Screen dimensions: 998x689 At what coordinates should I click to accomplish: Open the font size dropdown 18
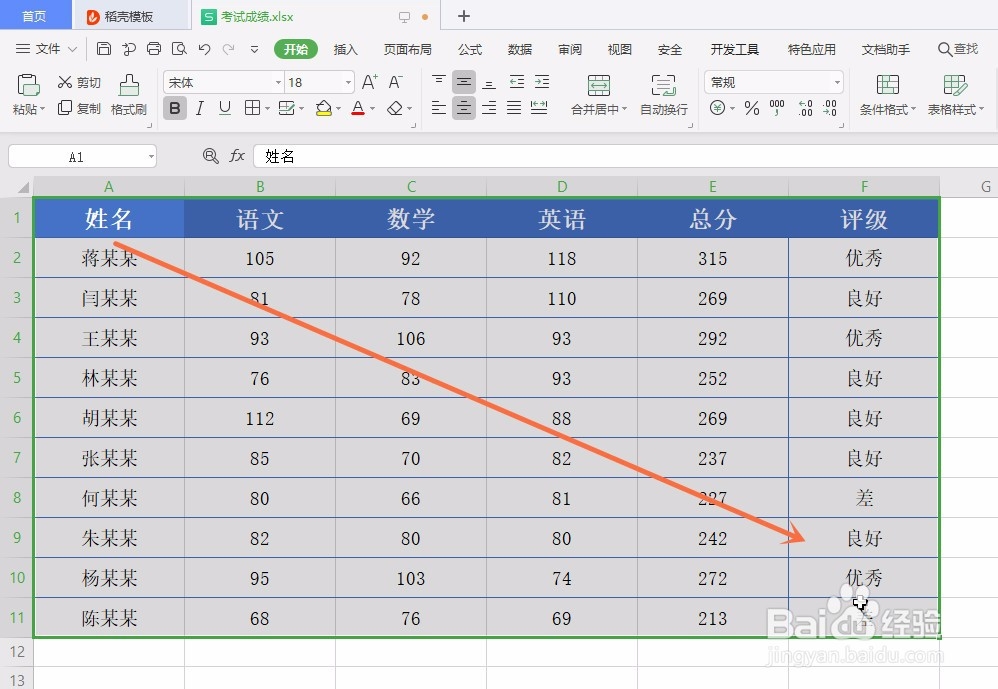(x=348, y=83)
